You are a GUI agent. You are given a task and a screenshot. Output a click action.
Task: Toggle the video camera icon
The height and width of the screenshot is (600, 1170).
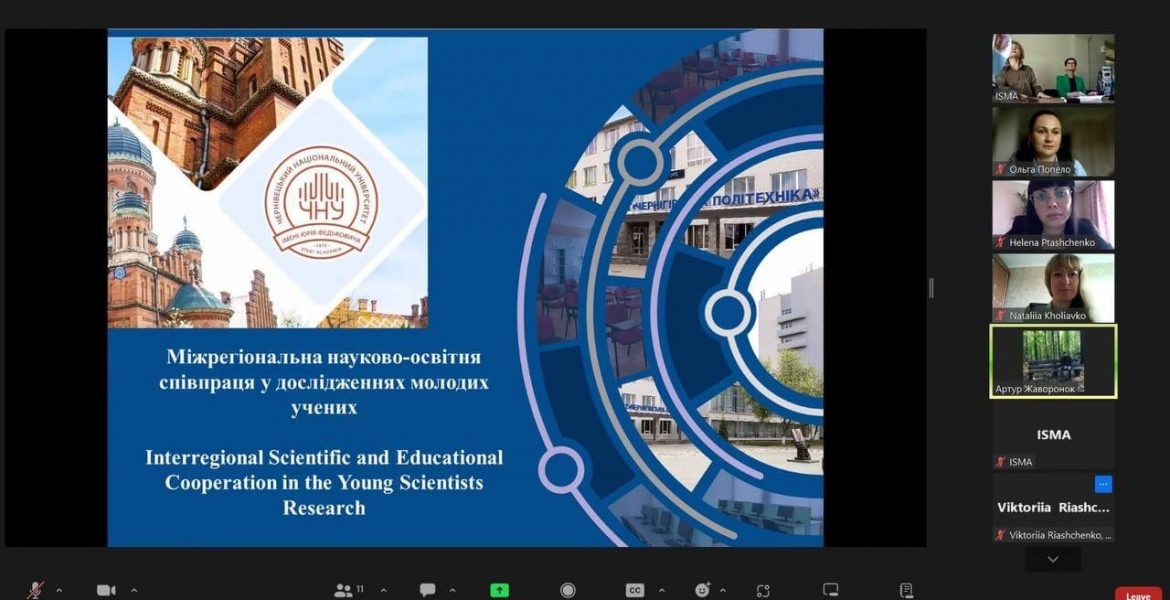point(106,590)
